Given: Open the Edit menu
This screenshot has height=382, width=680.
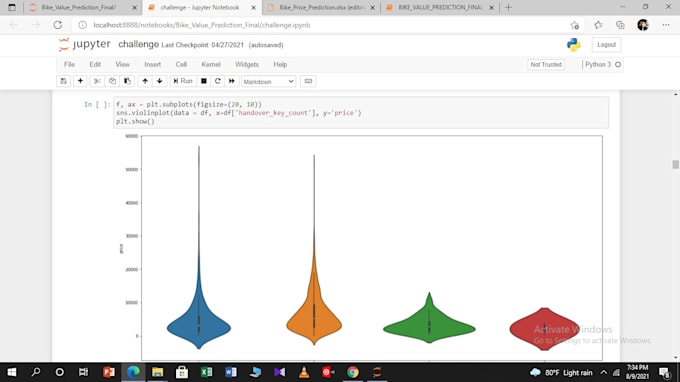Looking at the screenshot, I should pyautogui.click(x=95, y=64).
